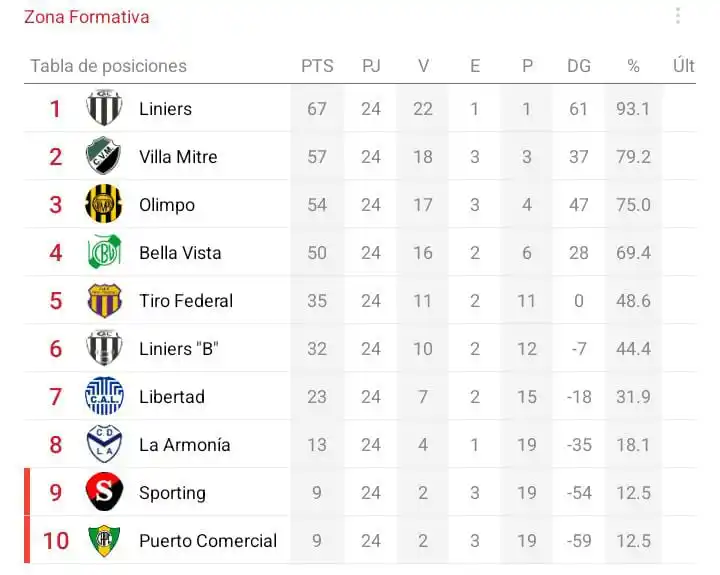Click the Villa Mitre club crest

click(x=104, y=156)
